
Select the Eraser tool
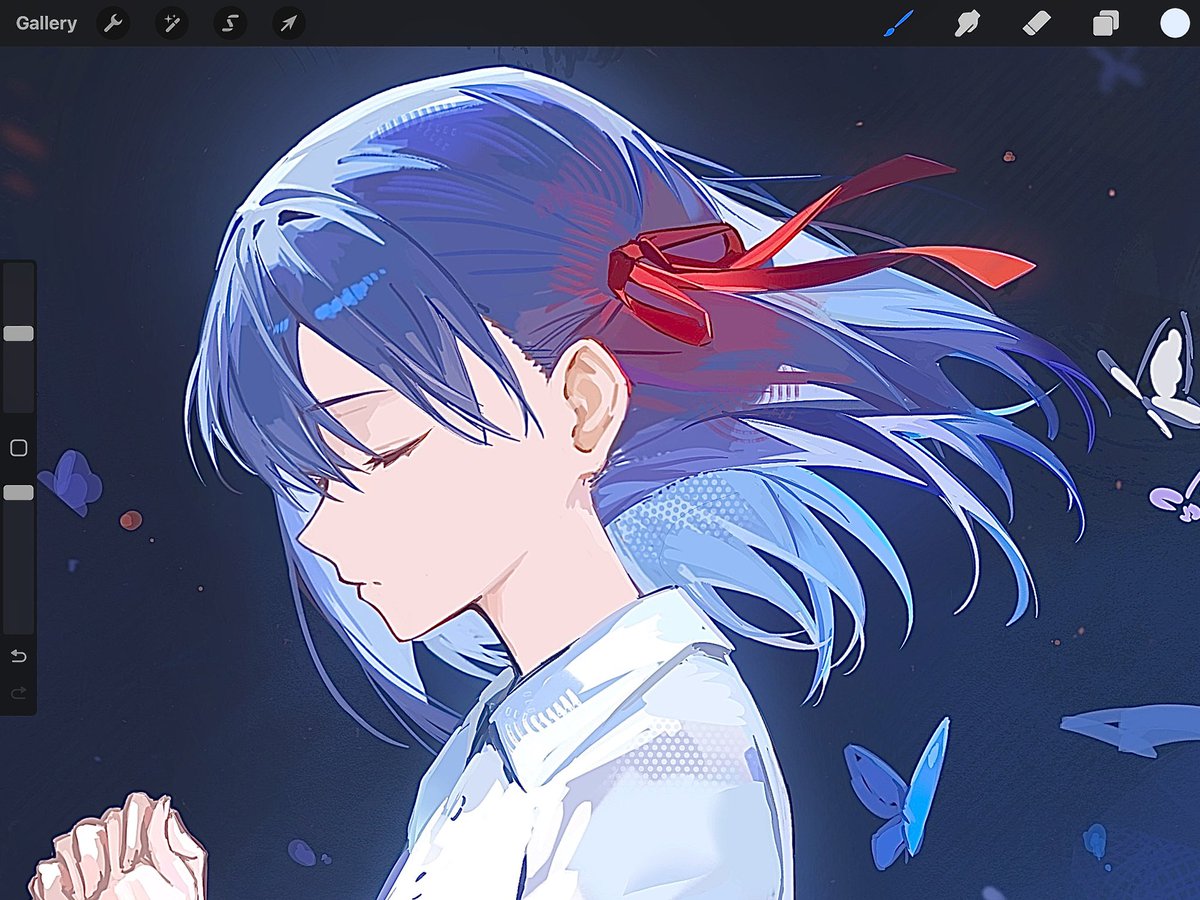(x=1034, y=23)
